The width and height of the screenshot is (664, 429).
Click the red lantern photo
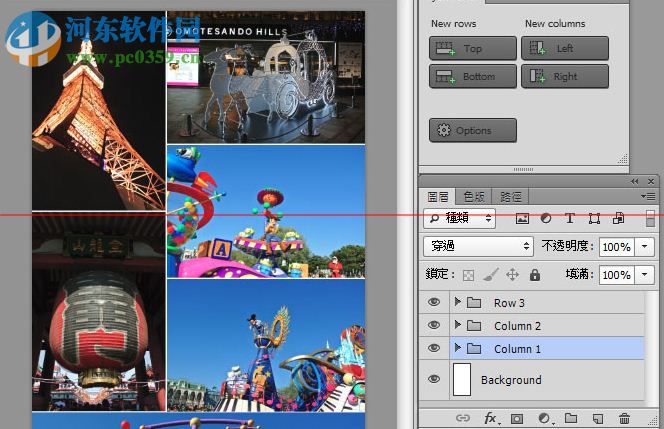tap(98, 311)
